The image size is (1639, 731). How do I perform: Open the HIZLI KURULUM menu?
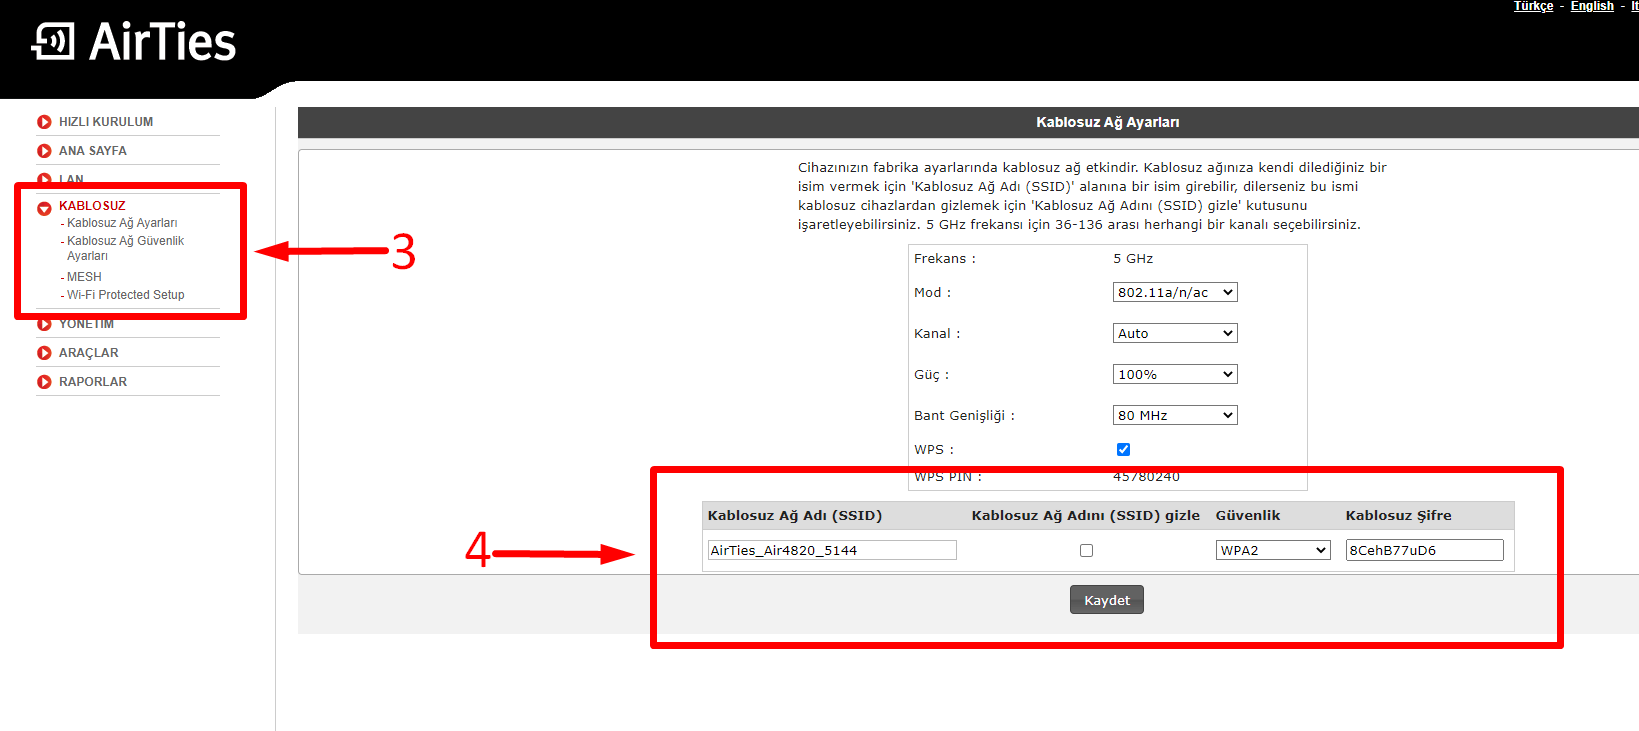(x=106, y=122)
